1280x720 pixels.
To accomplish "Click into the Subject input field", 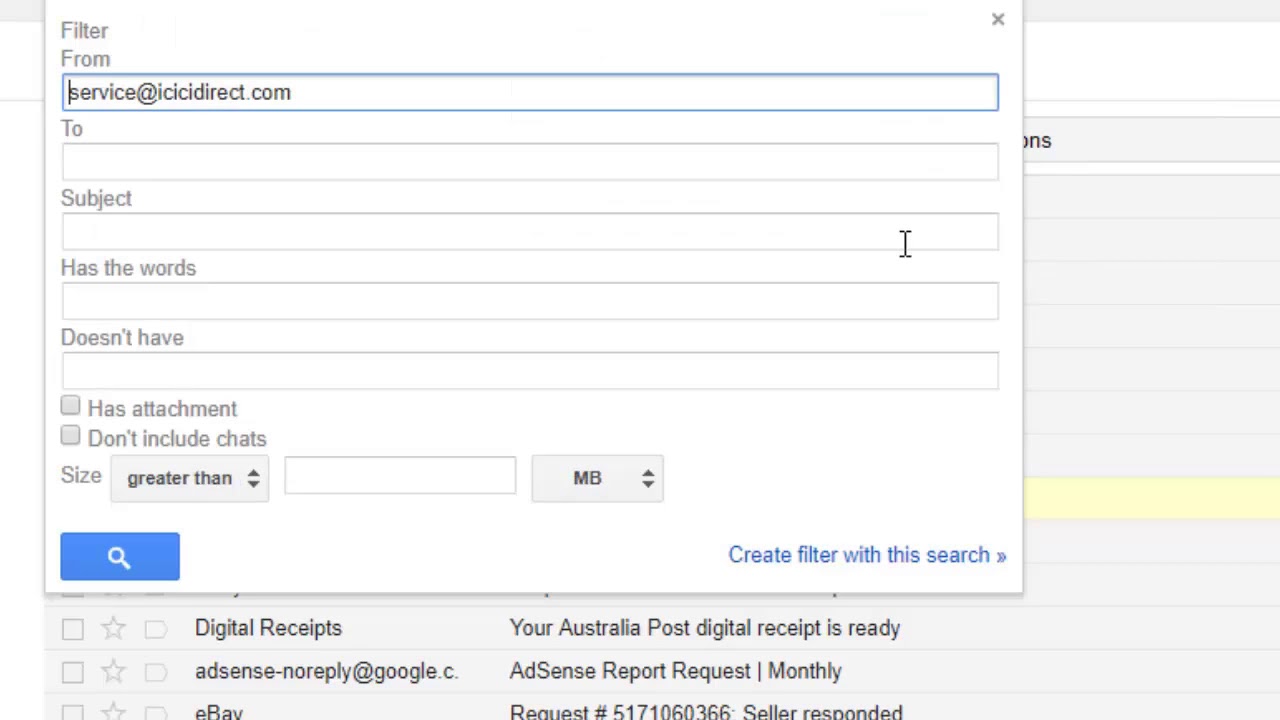I will click(530, 232).
